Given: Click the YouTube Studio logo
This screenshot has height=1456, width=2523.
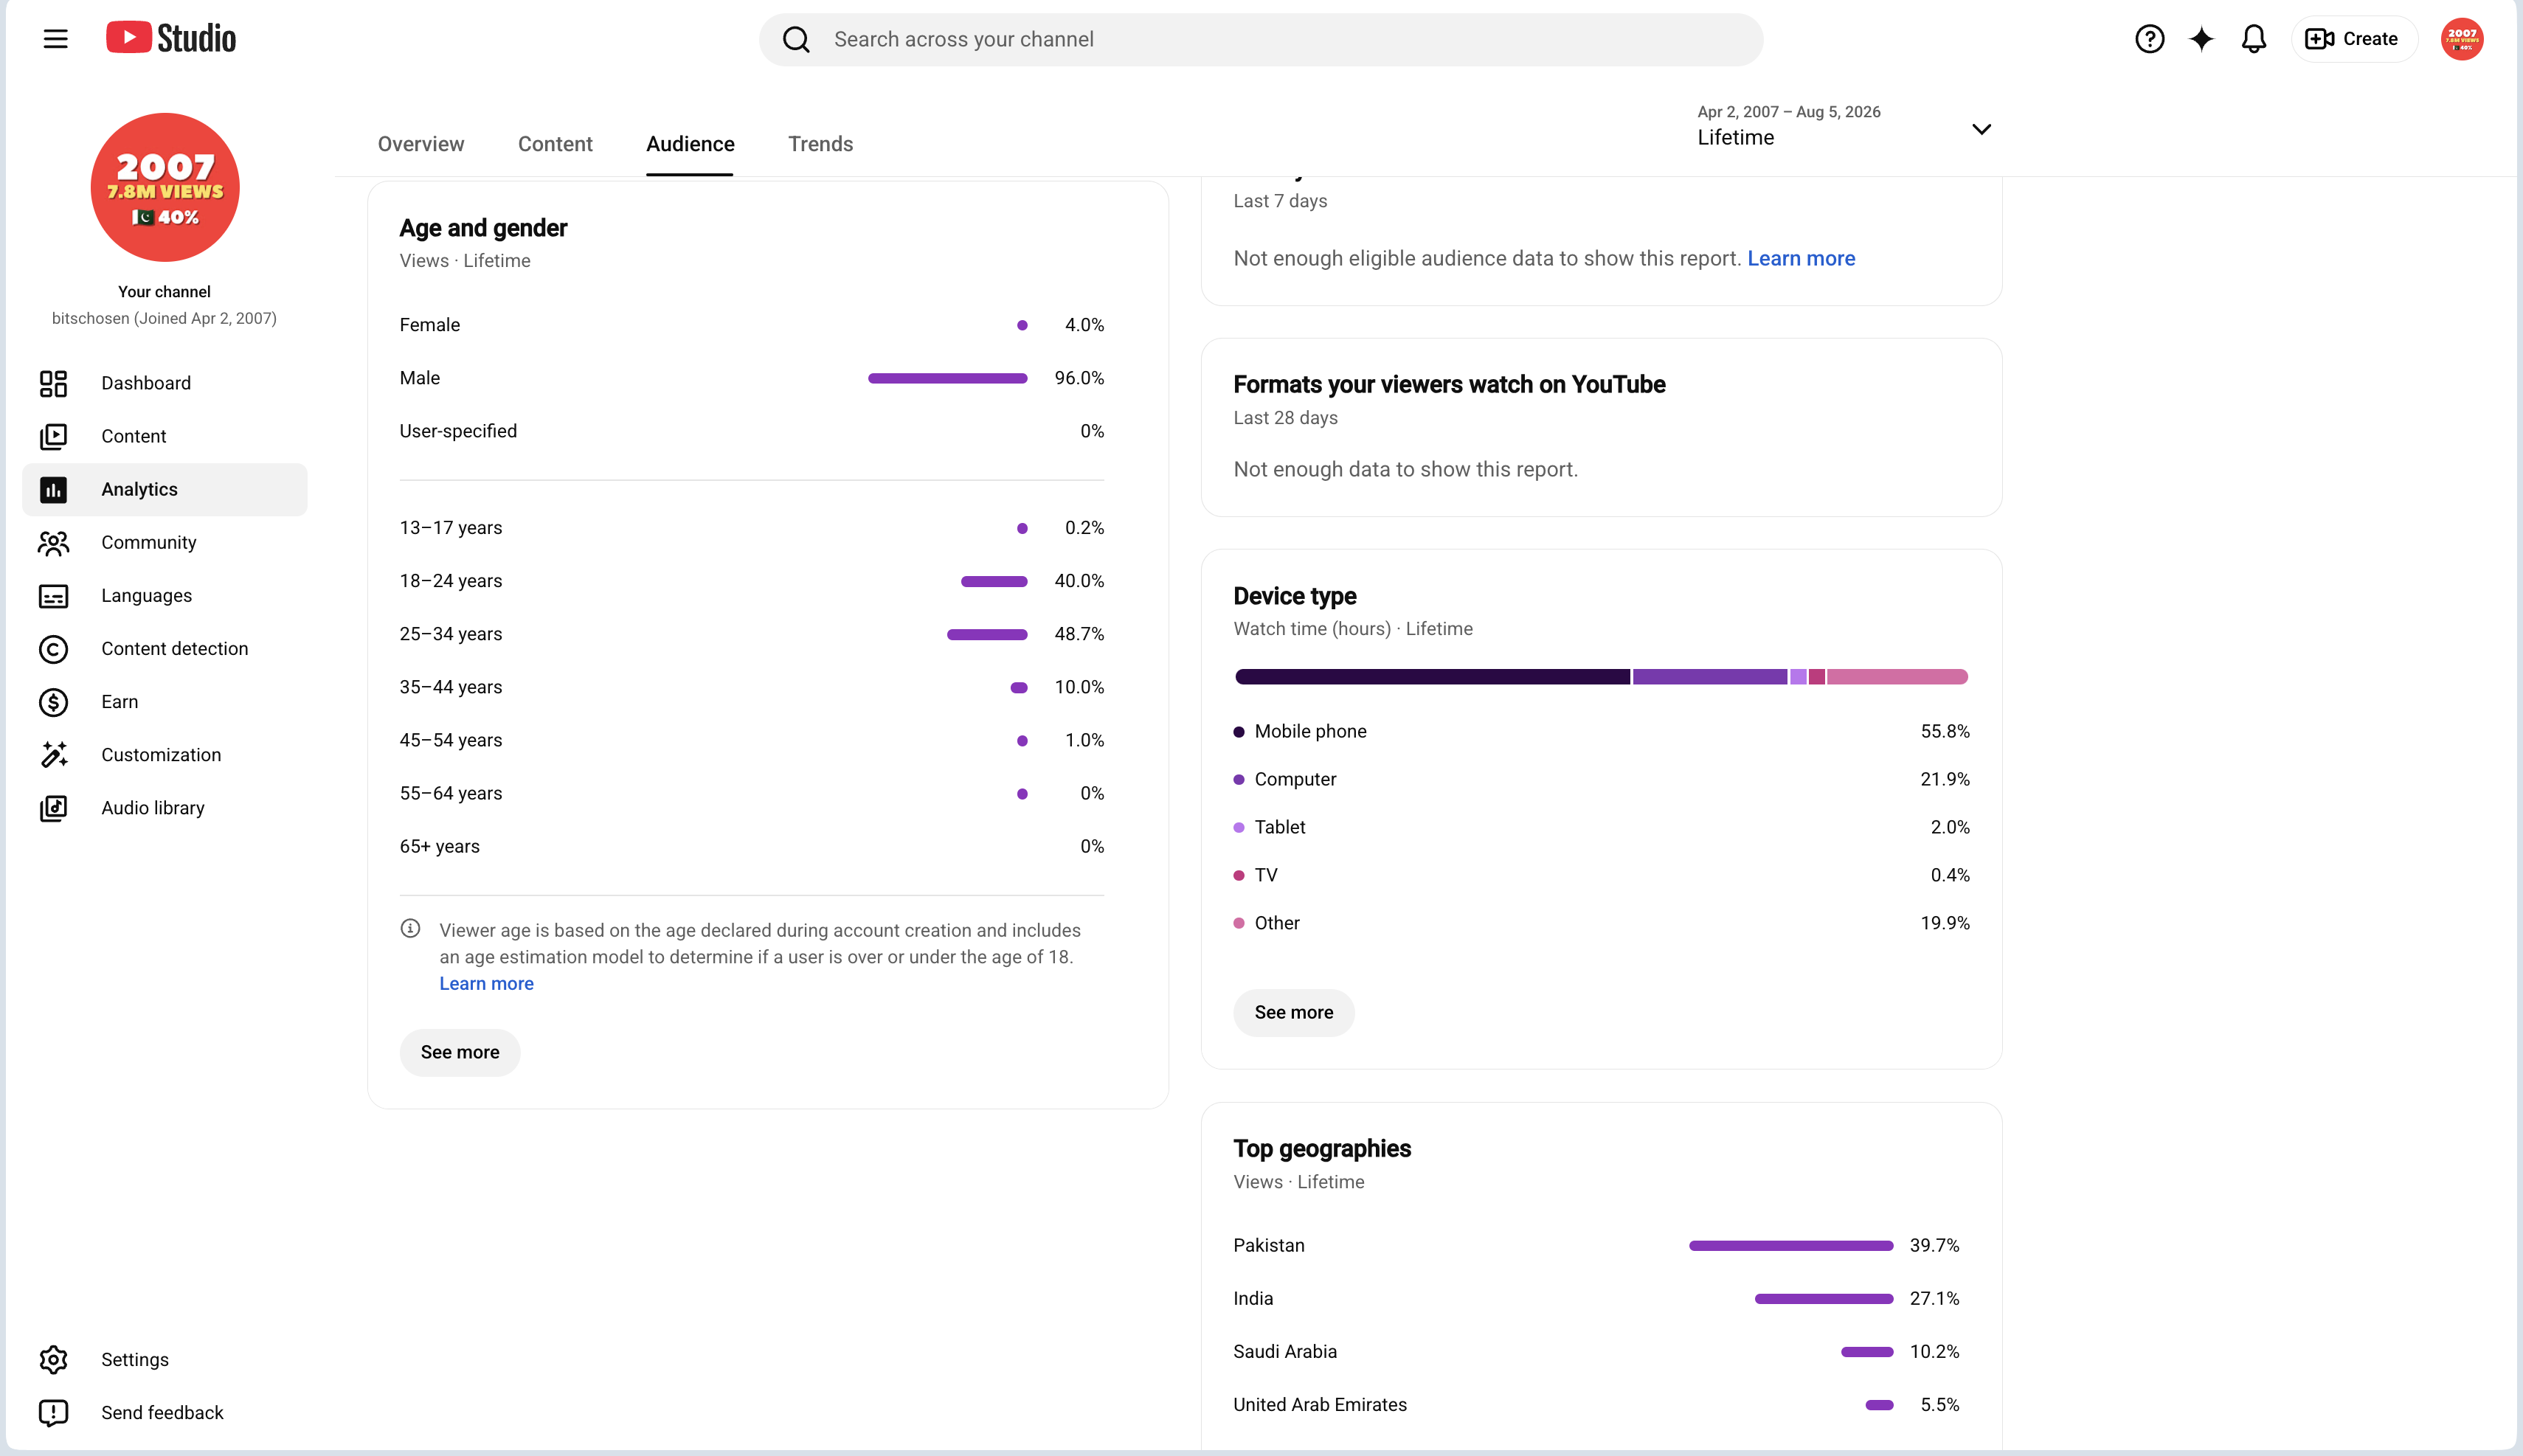Looking at the screenshot, I should pos(171,38).
